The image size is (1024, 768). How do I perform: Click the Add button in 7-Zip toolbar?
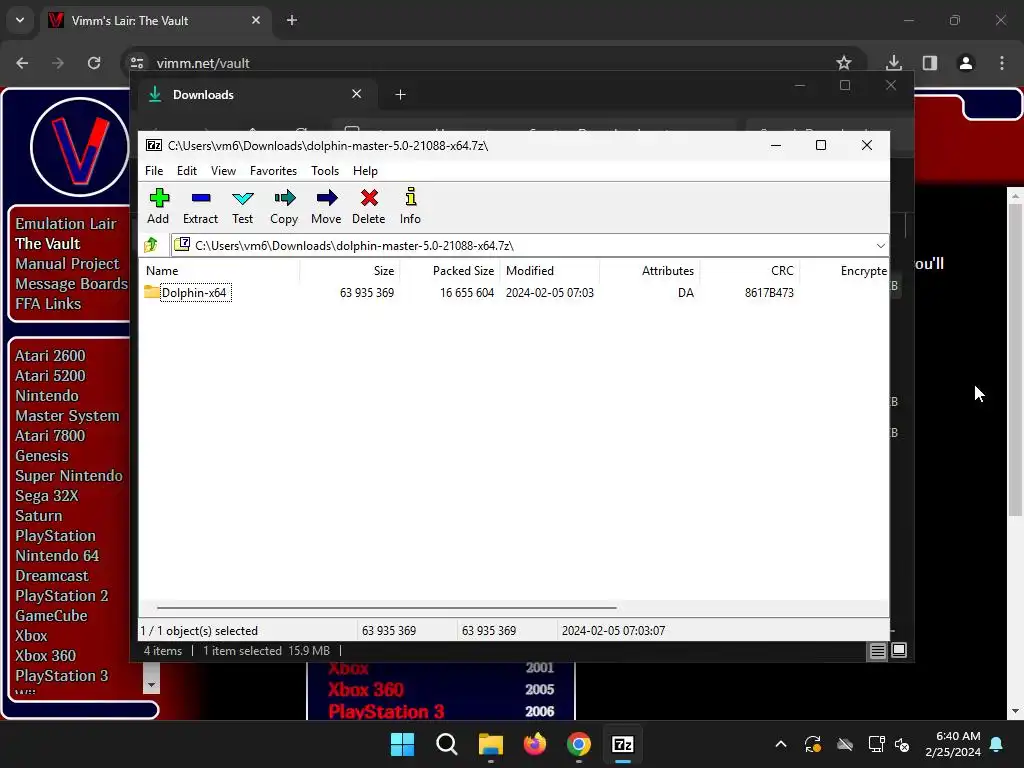158,206
